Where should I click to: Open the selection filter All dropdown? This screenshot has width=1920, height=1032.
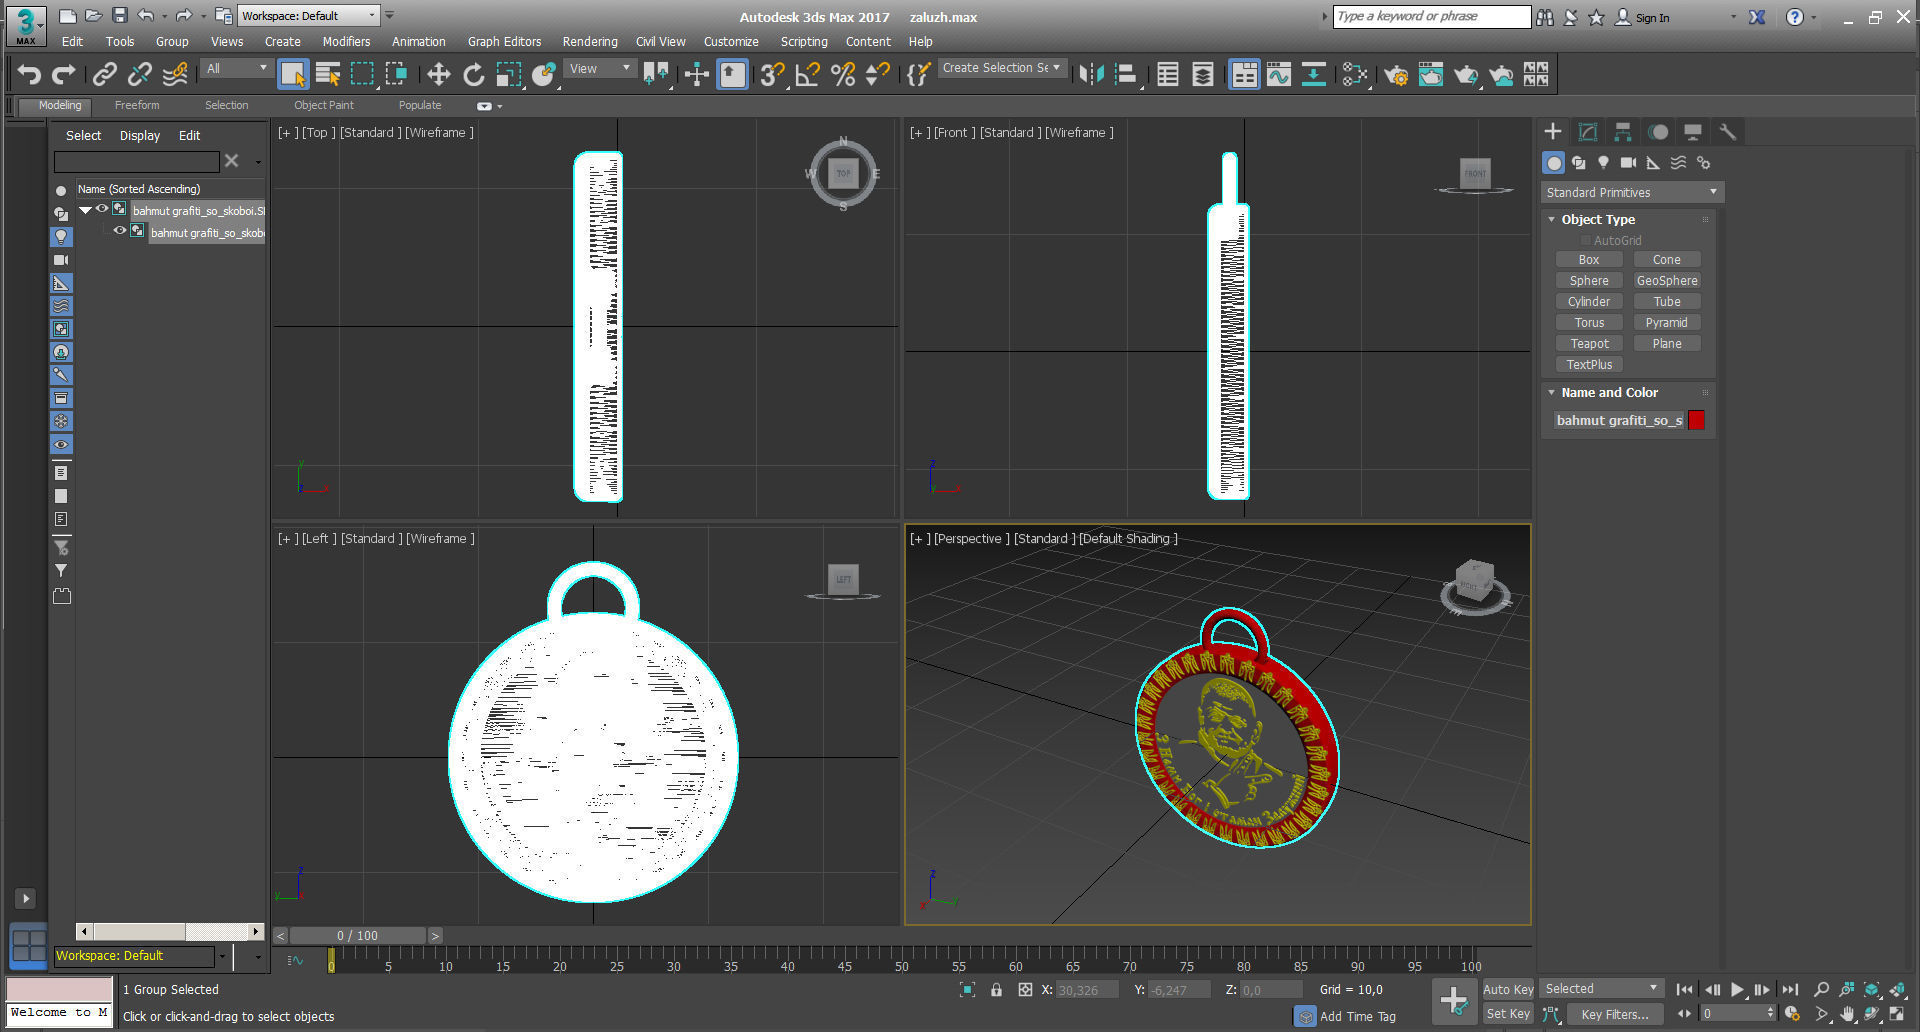coord(237,68)
